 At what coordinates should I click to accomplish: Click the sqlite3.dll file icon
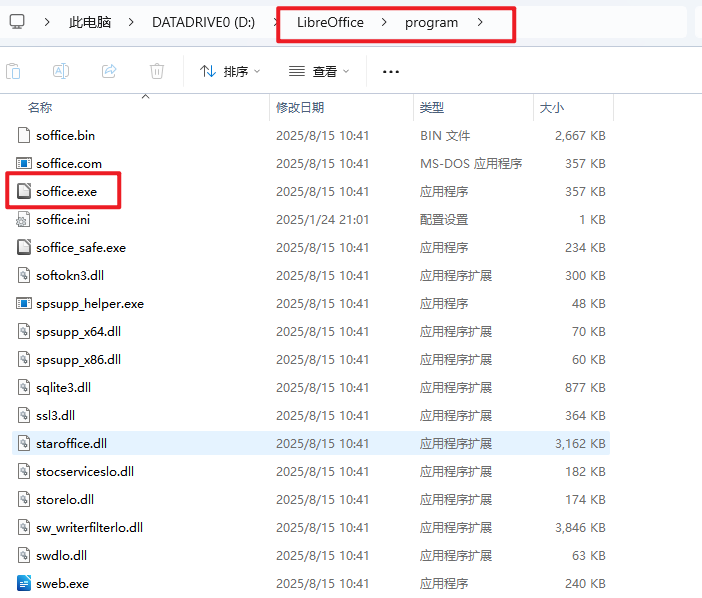pos(24,387)
